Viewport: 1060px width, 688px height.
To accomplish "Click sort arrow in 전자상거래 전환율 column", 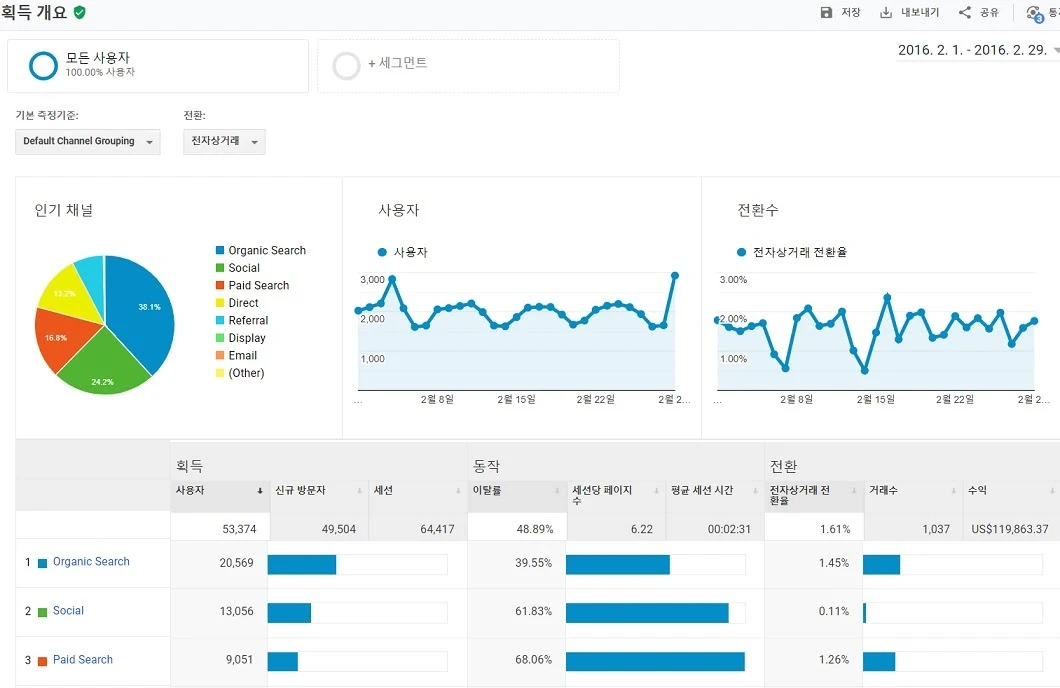I will pyautogui.click(x=854, y=491).
